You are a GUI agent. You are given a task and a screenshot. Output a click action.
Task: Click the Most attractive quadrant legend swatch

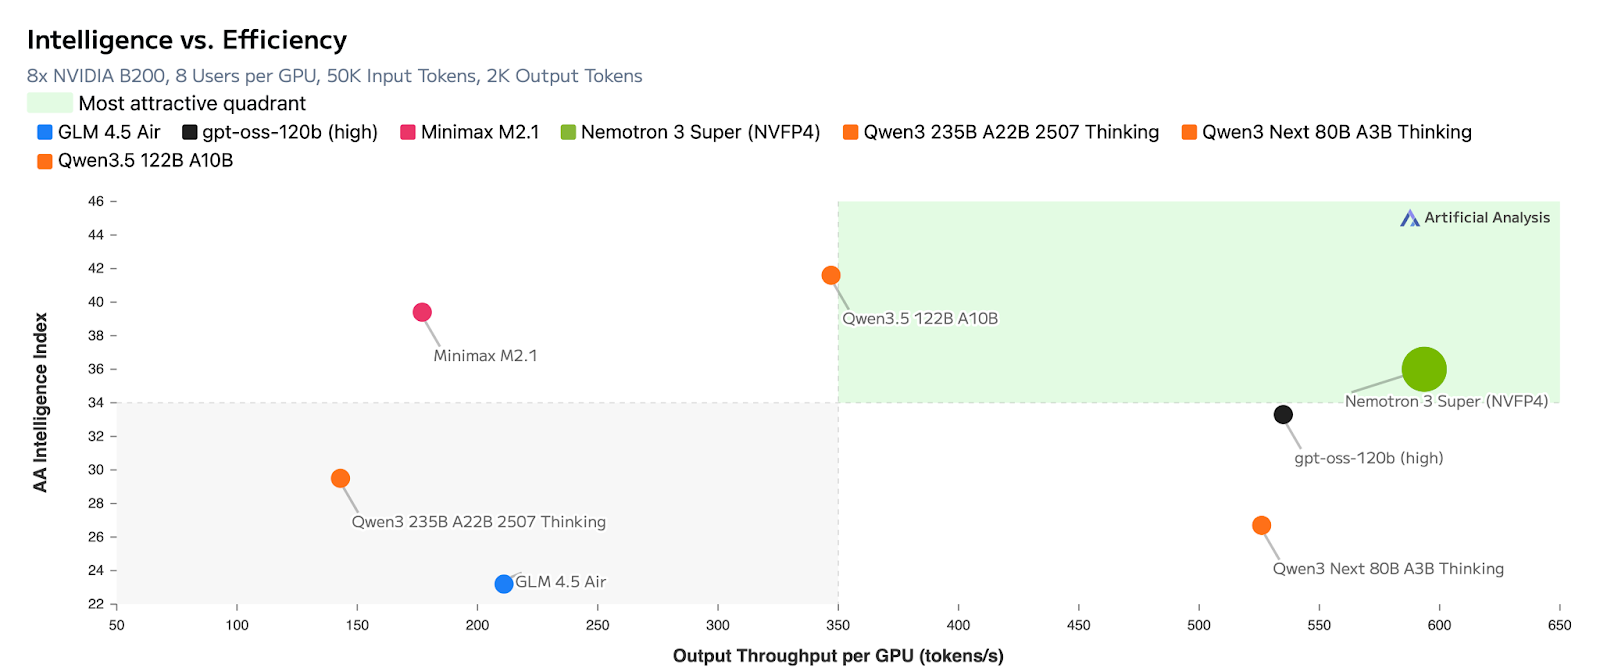49,103
